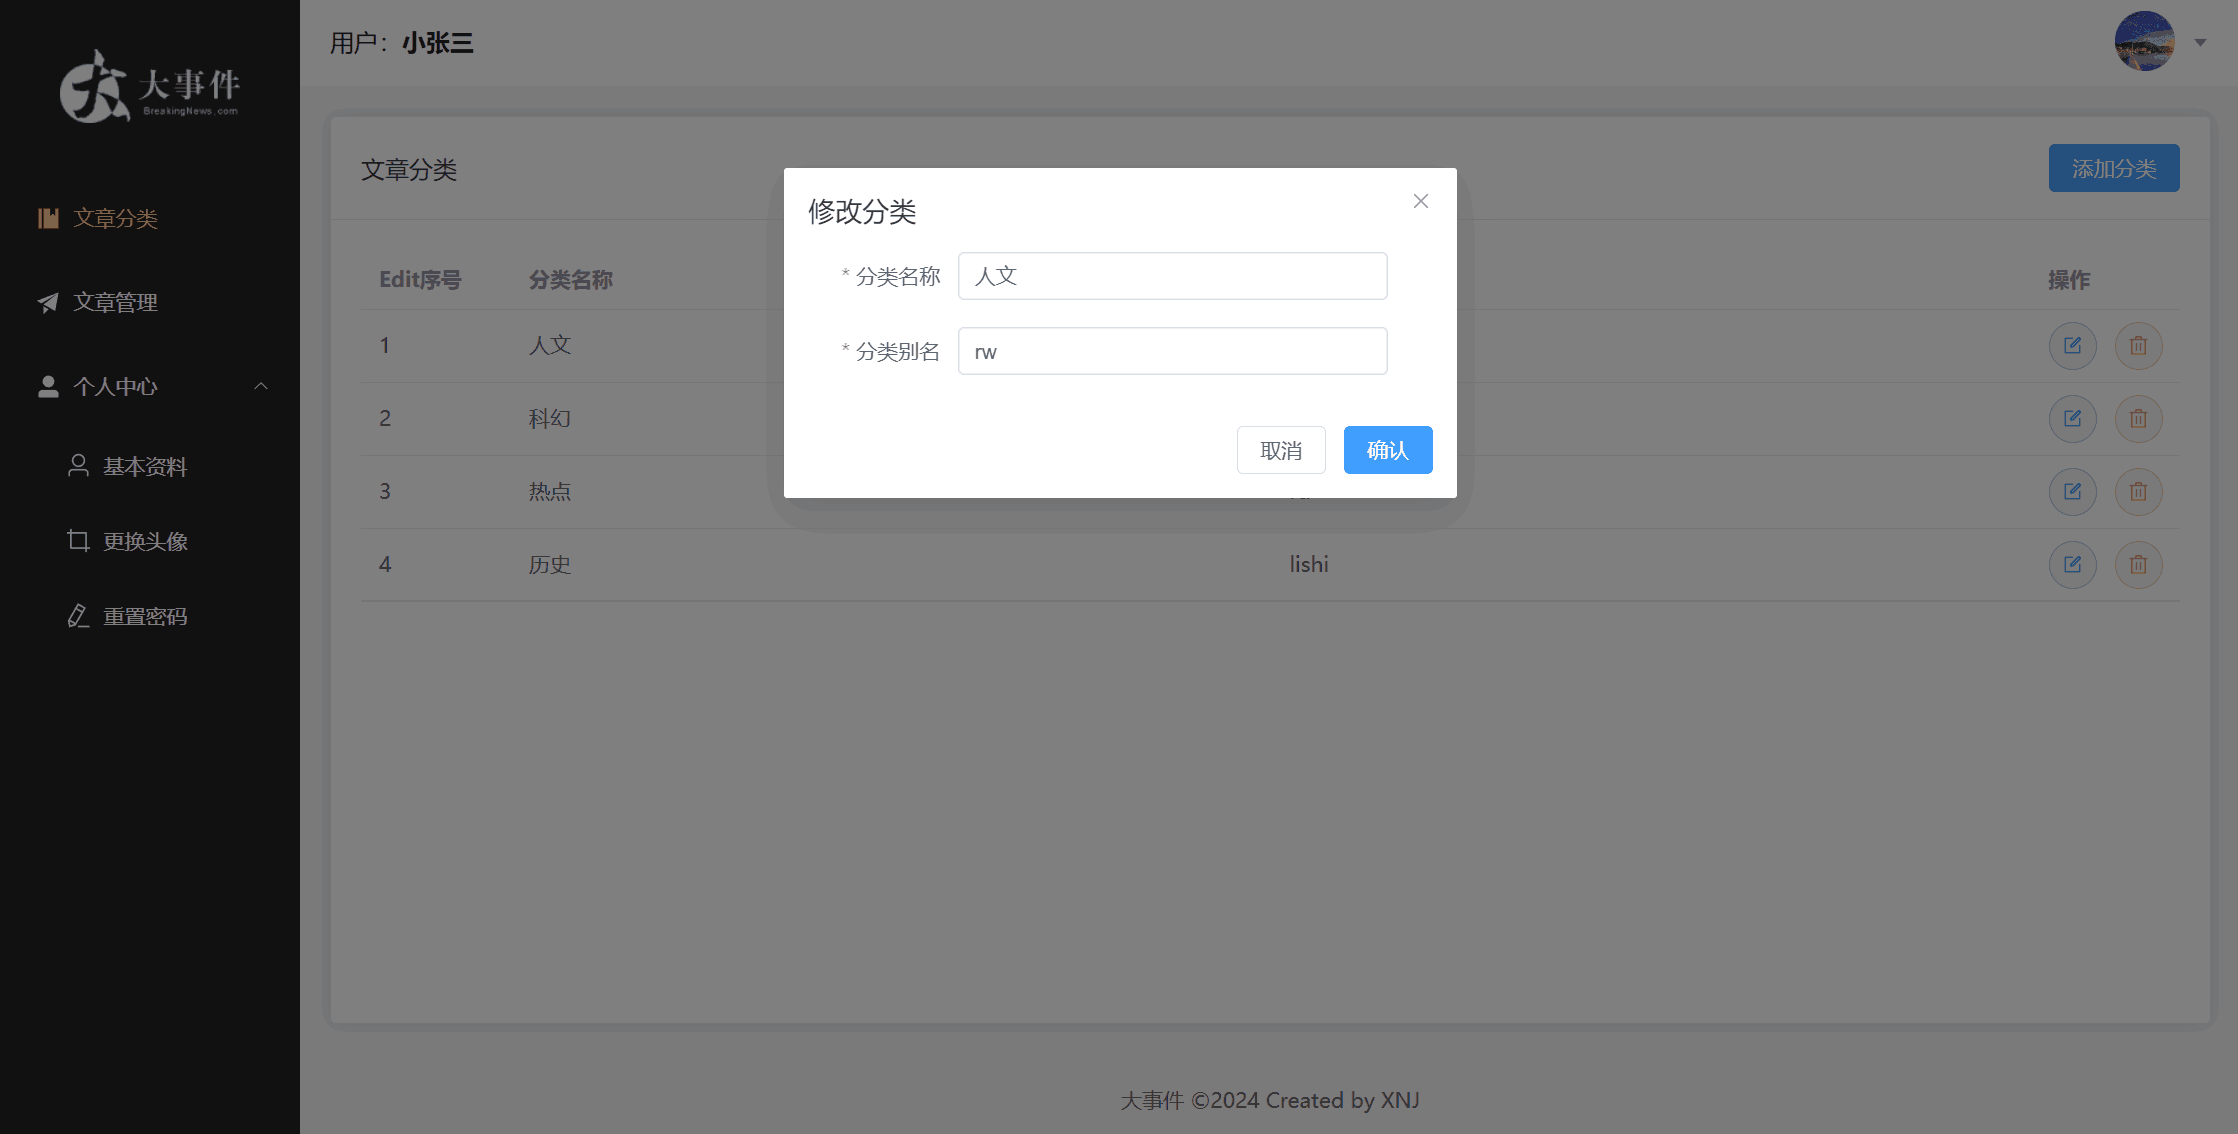Click the 添加分类 button
Viewport: 2238px width, 1134px height.
coord(2113,168)
